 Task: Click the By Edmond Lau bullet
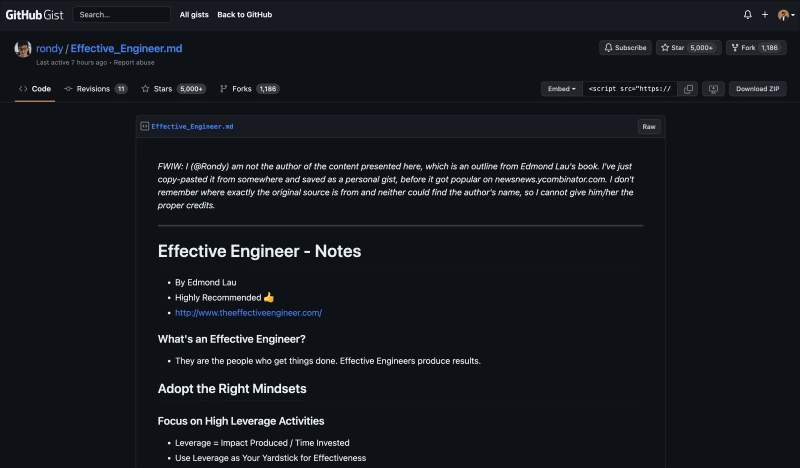(206, 282)
